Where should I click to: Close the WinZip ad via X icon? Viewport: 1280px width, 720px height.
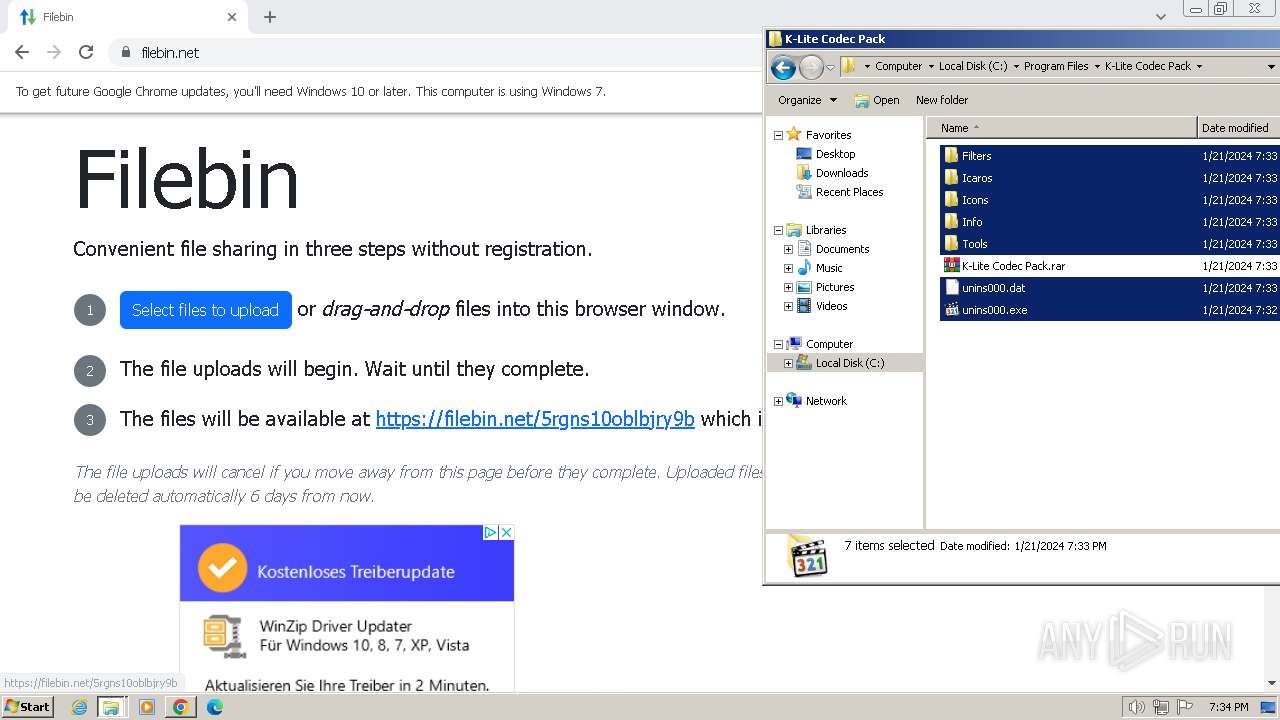[506, 532]
